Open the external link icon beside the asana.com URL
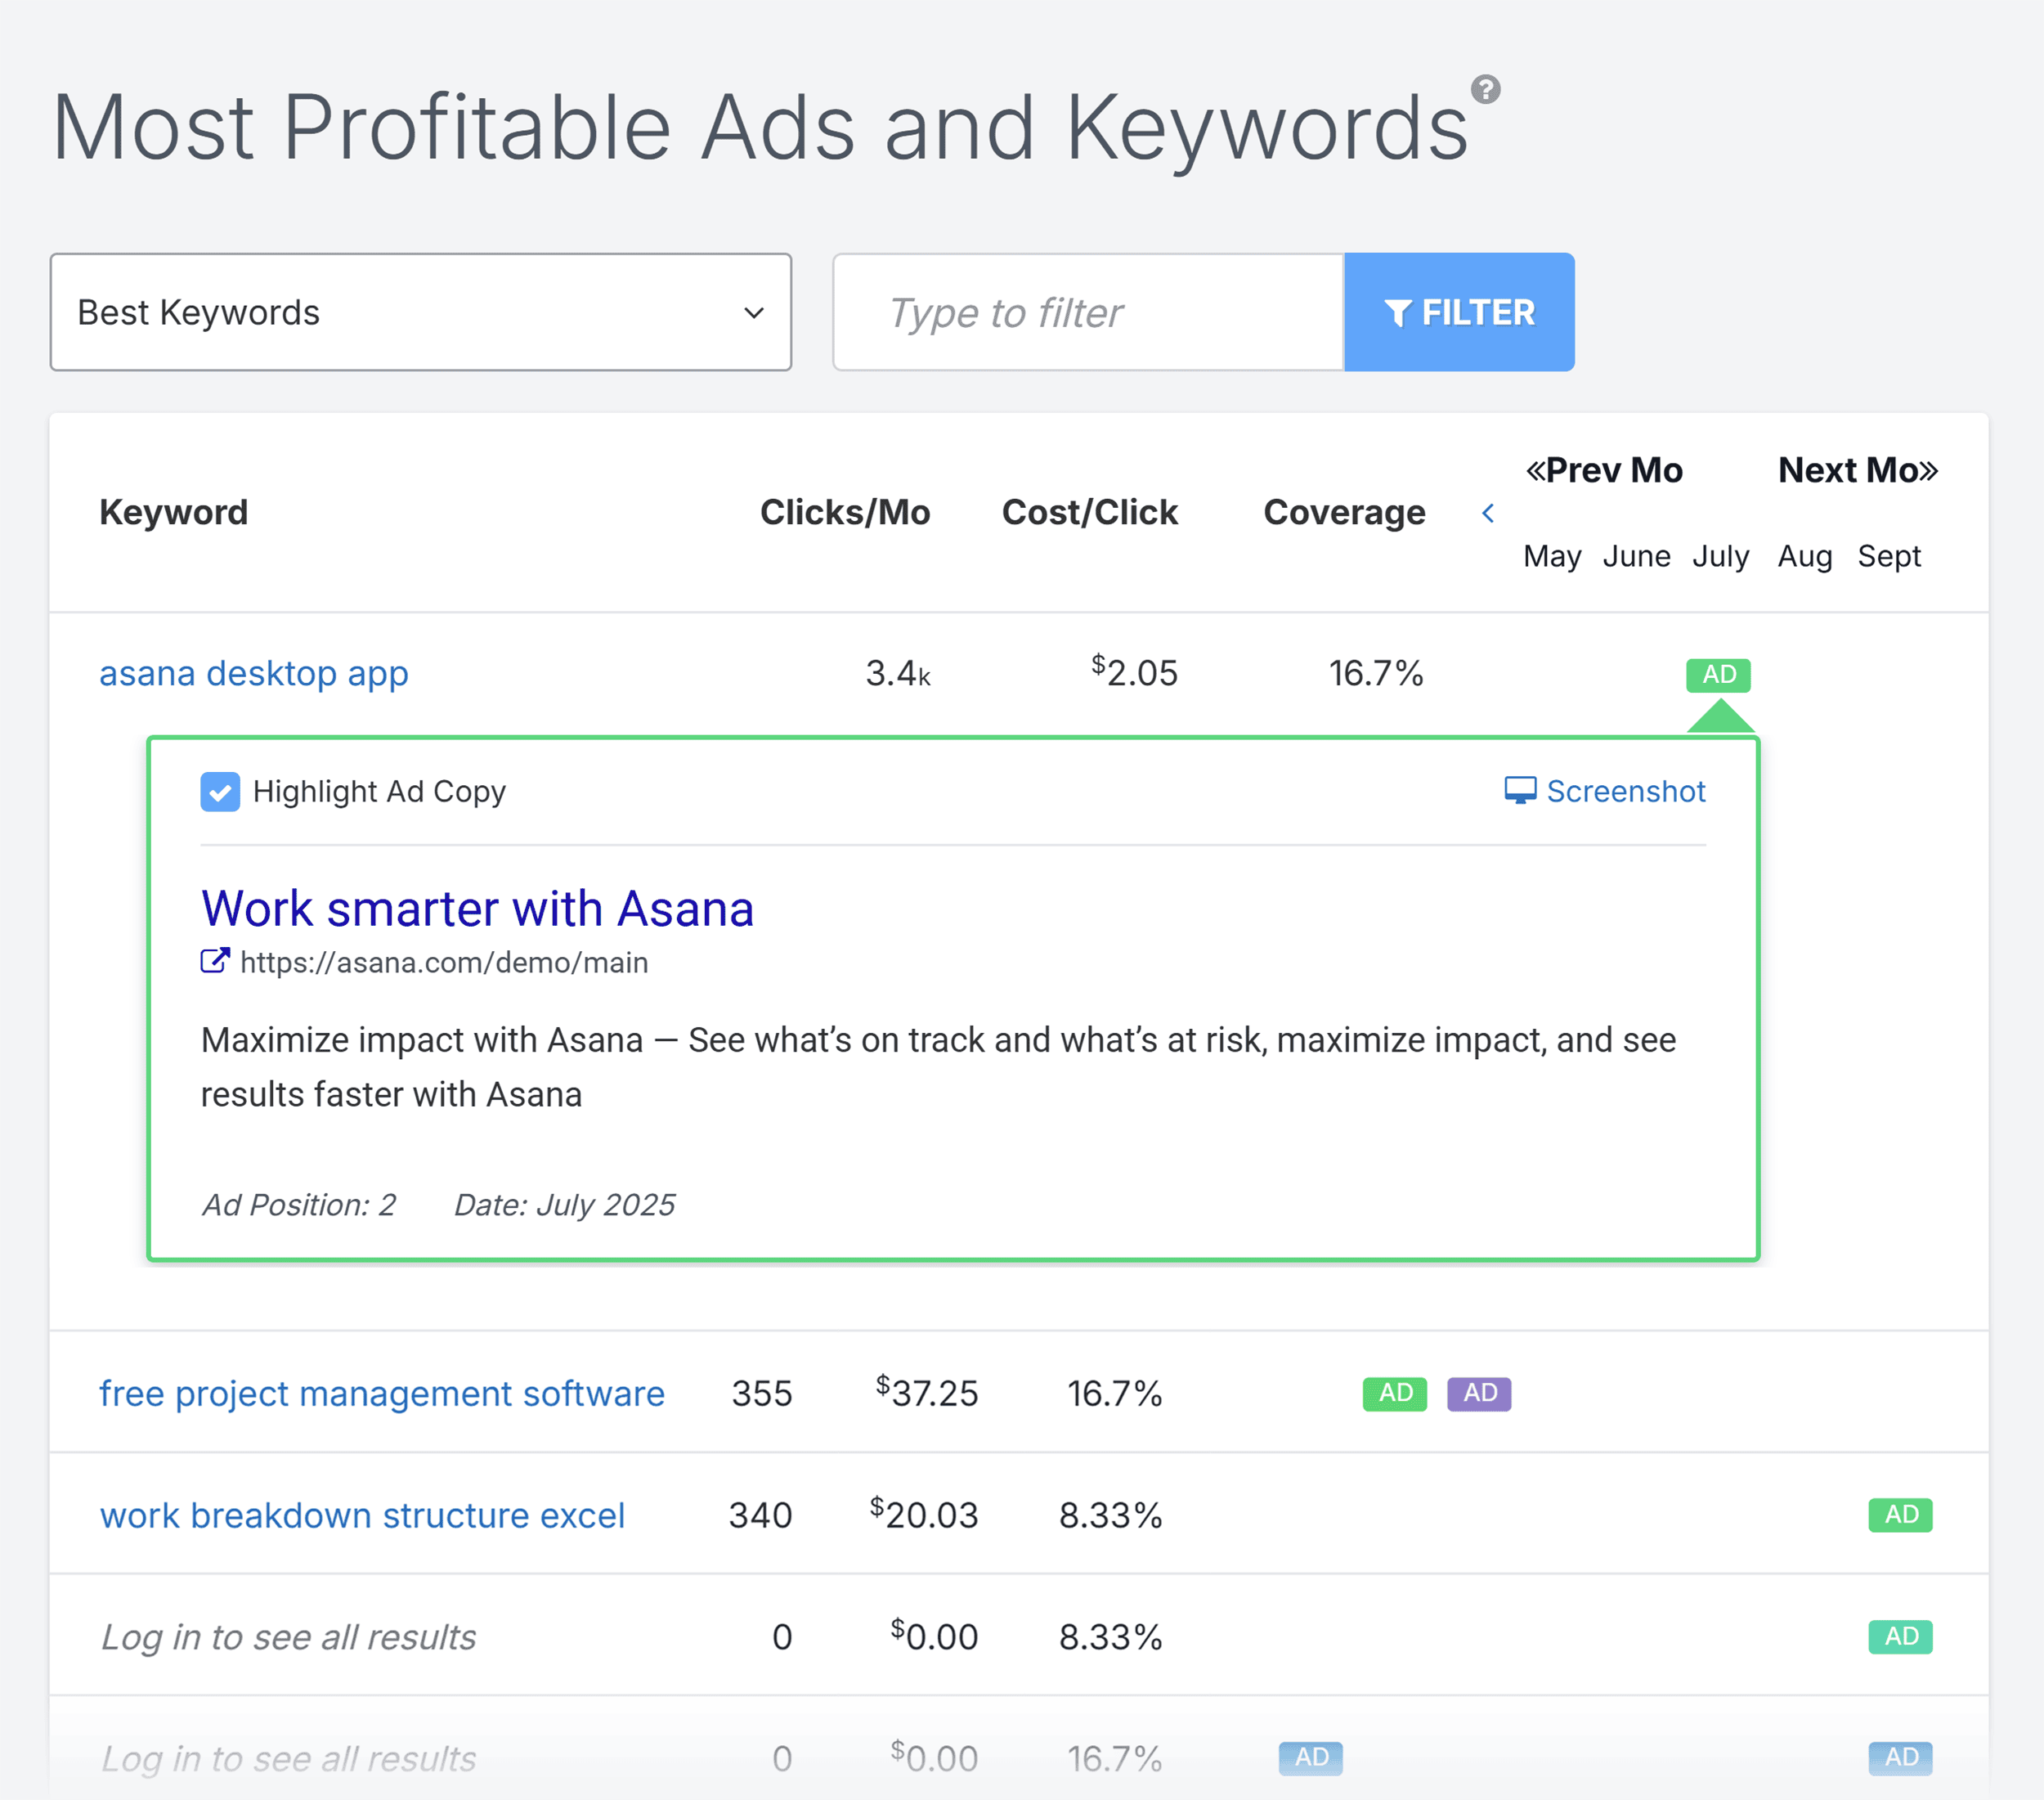The width and height of the screenshot is (2044, 1800). 213,961
